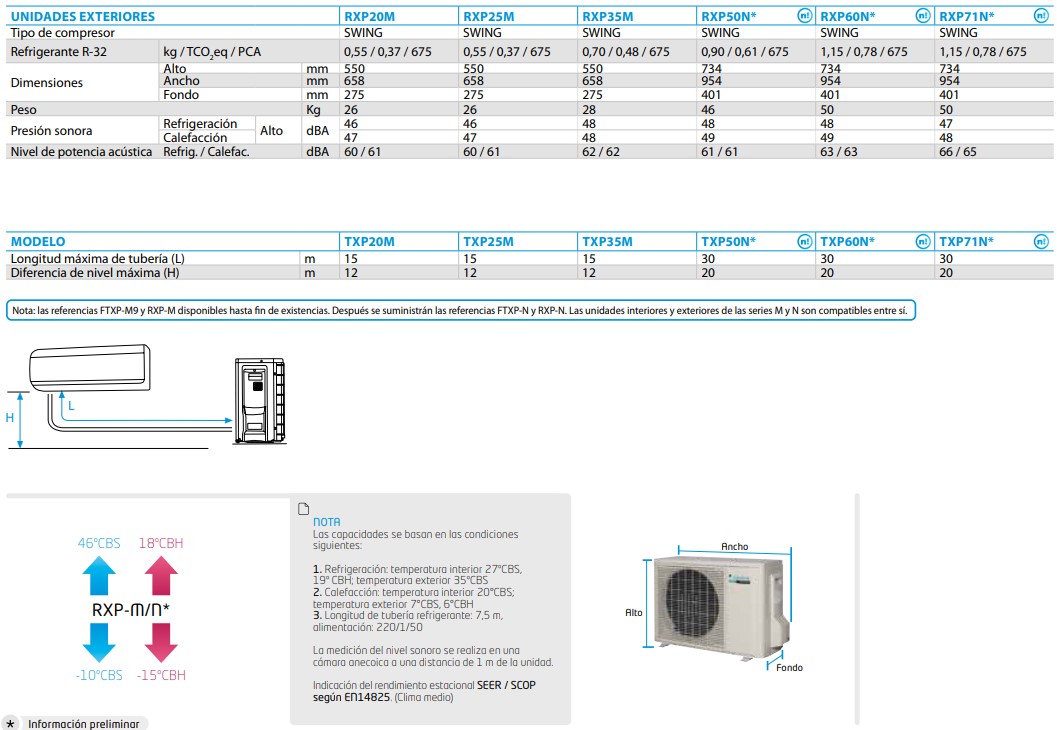Click the new badge beside RXP50N*

tap(804, 16)
